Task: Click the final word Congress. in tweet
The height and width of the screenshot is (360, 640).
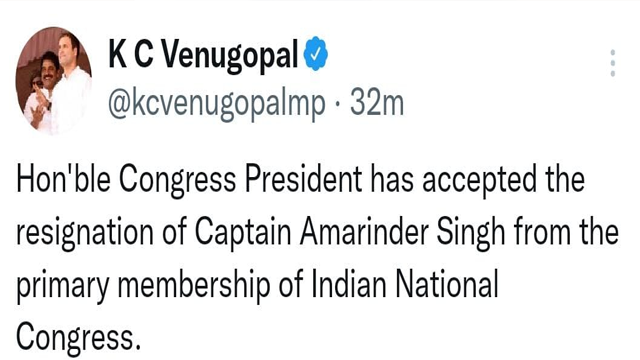Action: pyautogui.click(x=78, y=337)
